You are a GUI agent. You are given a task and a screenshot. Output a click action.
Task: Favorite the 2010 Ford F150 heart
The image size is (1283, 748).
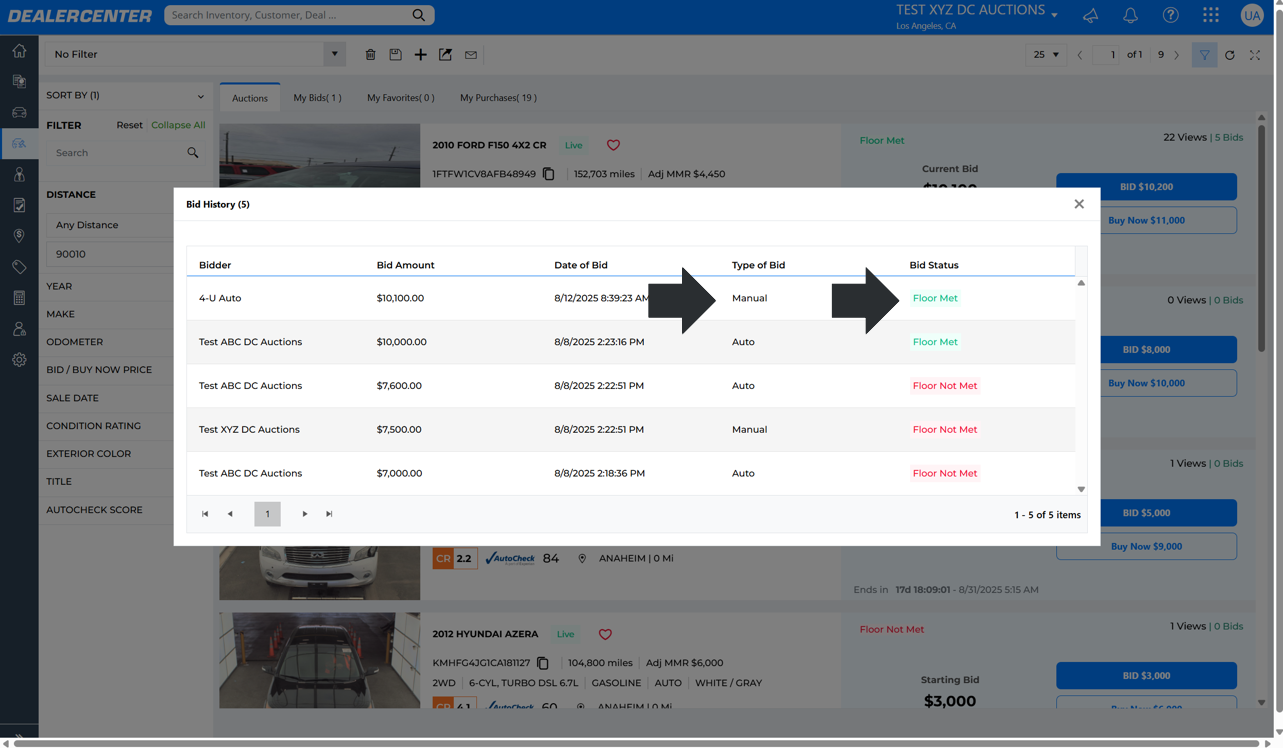pos(613,145)
